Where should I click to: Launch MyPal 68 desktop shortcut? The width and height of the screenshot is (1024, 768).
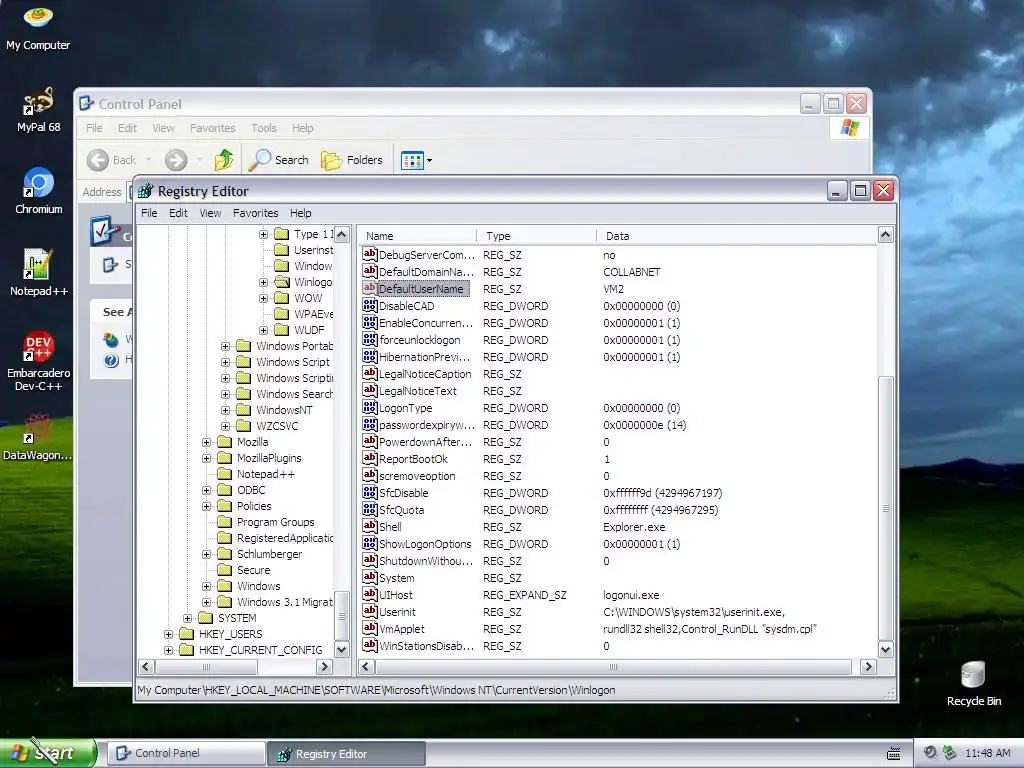click(x=38, y=110)
